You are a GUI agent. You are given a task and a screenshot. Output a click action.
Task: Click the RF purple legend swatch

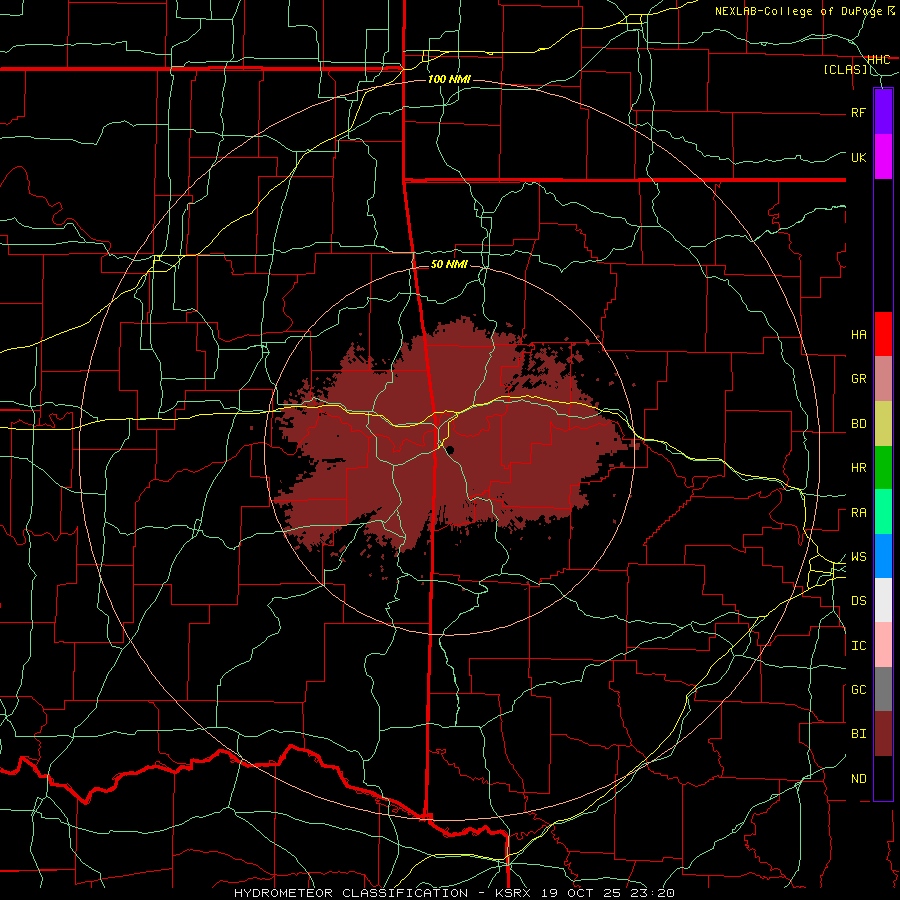pyautogui.click(x=883, y=112)
